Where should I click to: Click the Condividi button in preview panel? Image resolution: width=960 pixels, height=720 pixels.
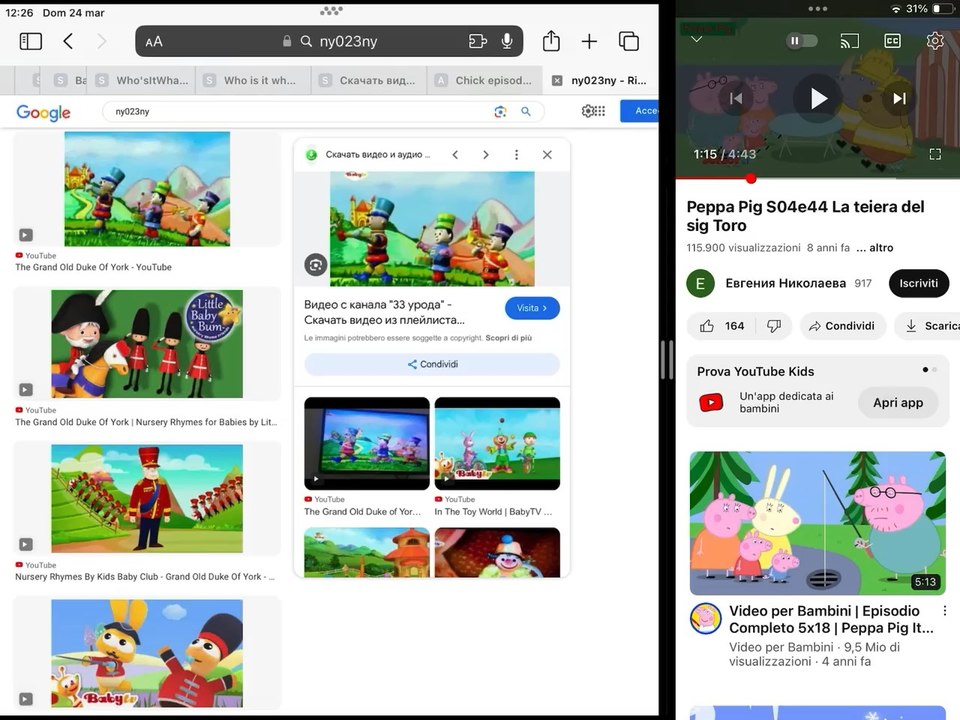click(432, 364)
